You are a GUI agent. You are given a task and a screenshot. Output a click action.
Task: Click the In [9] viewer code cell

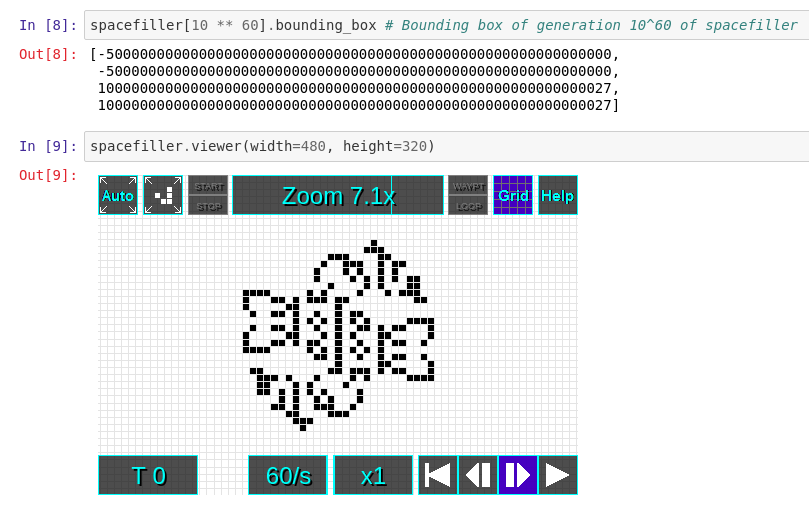(x=447, y=146)
